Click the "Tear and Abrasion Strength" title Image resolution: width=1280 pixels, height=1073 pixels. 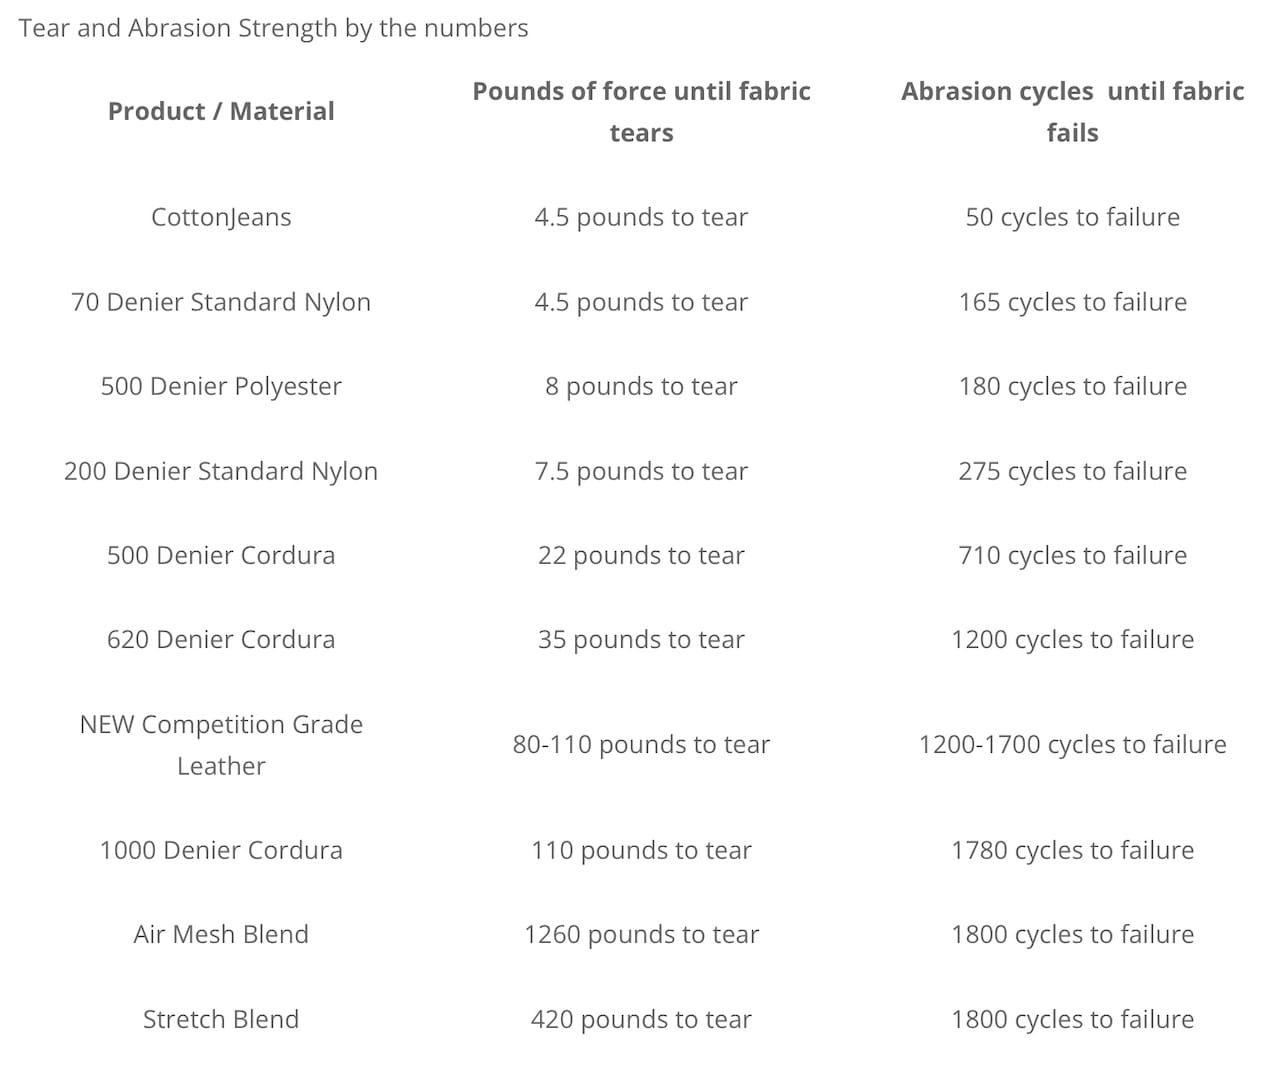tap(273, 28)
